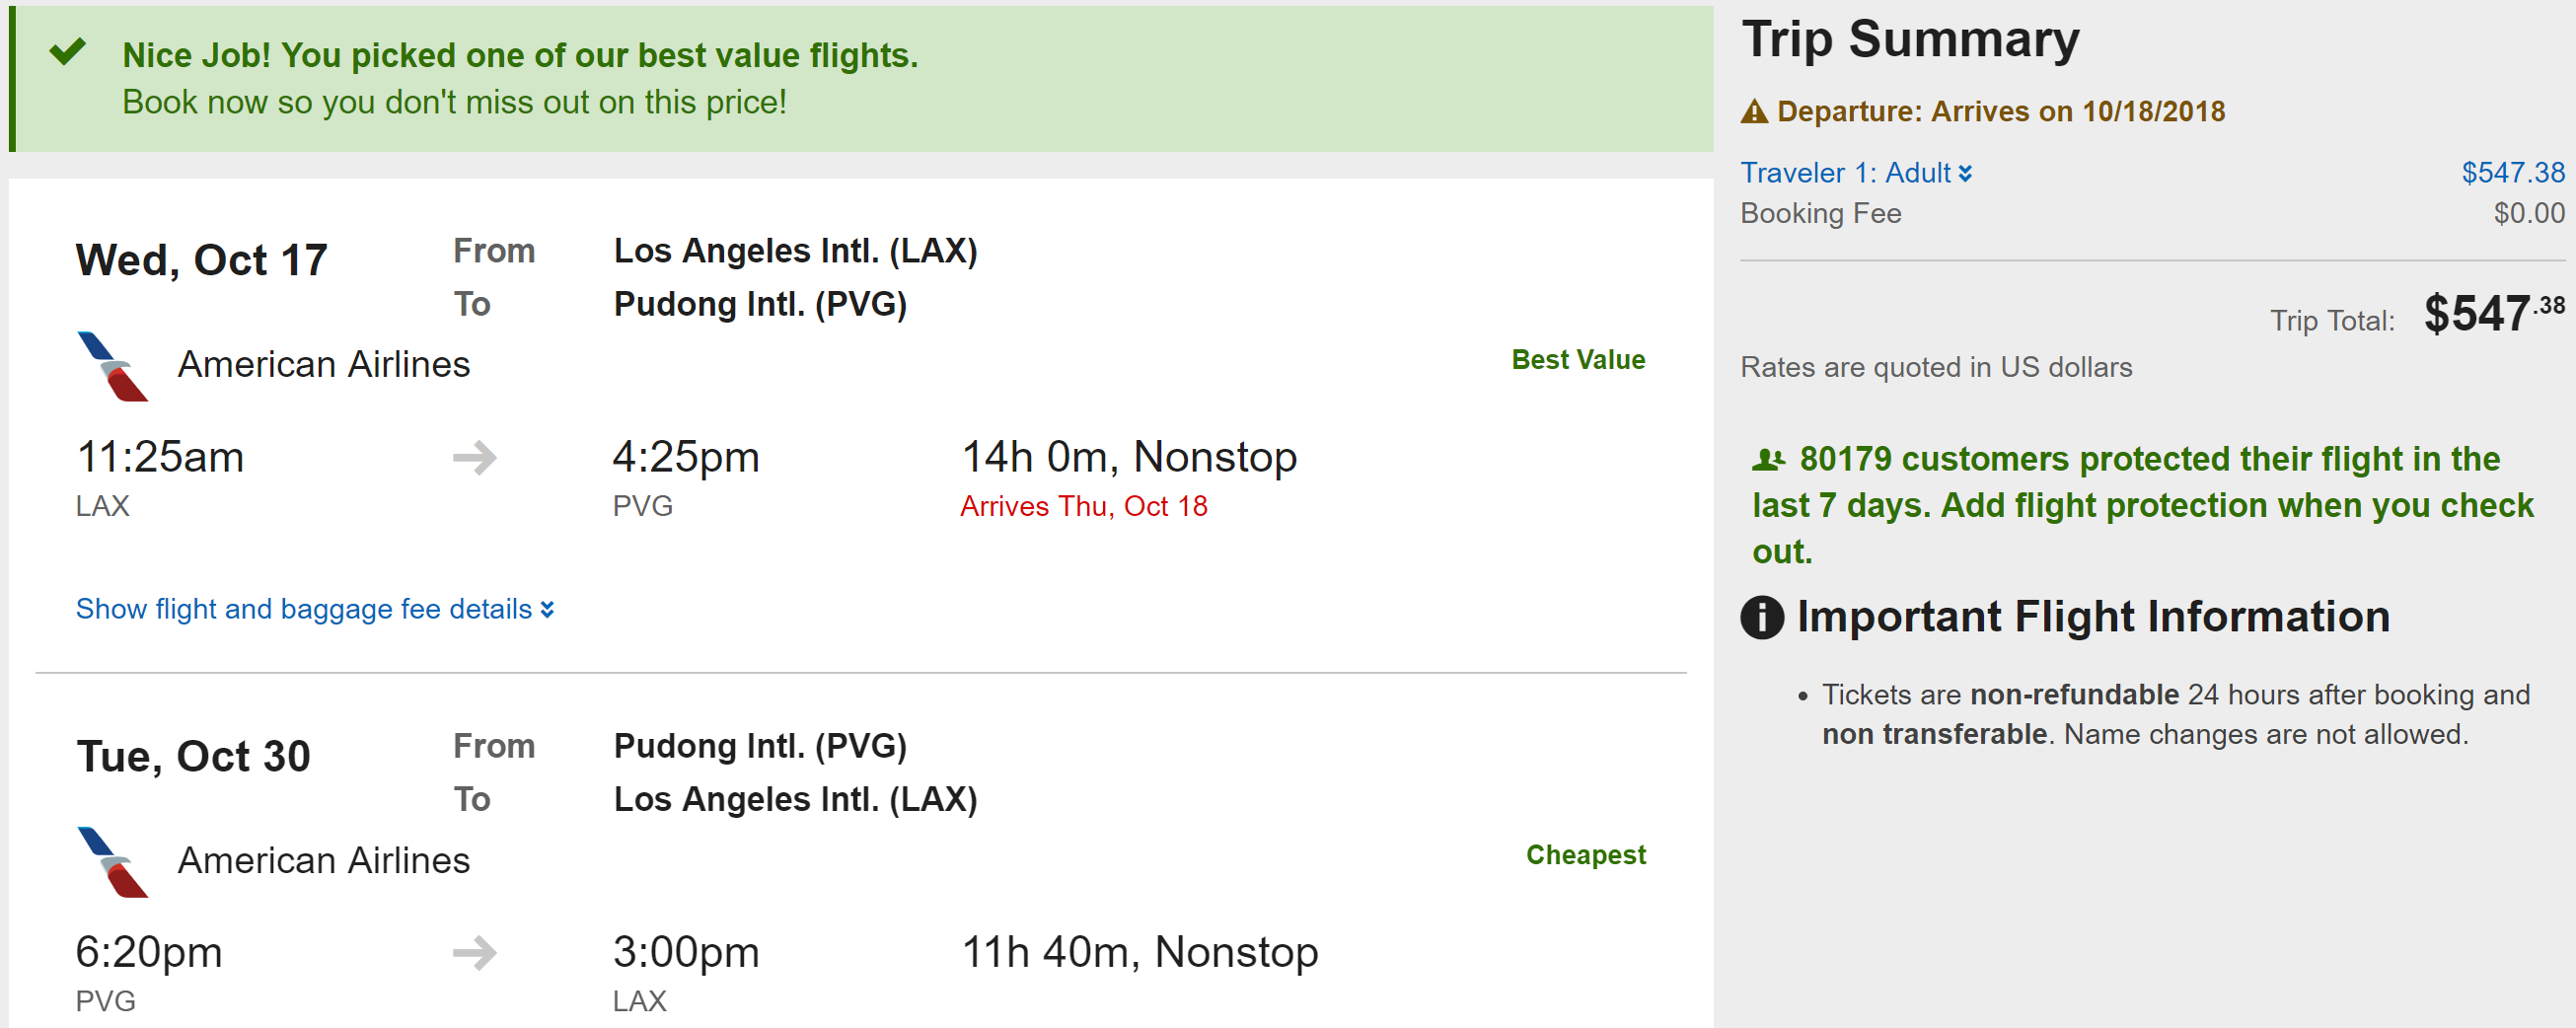Click the departure warning triangle icon
This screenshot has height=1028, width=2576.
1754,112
